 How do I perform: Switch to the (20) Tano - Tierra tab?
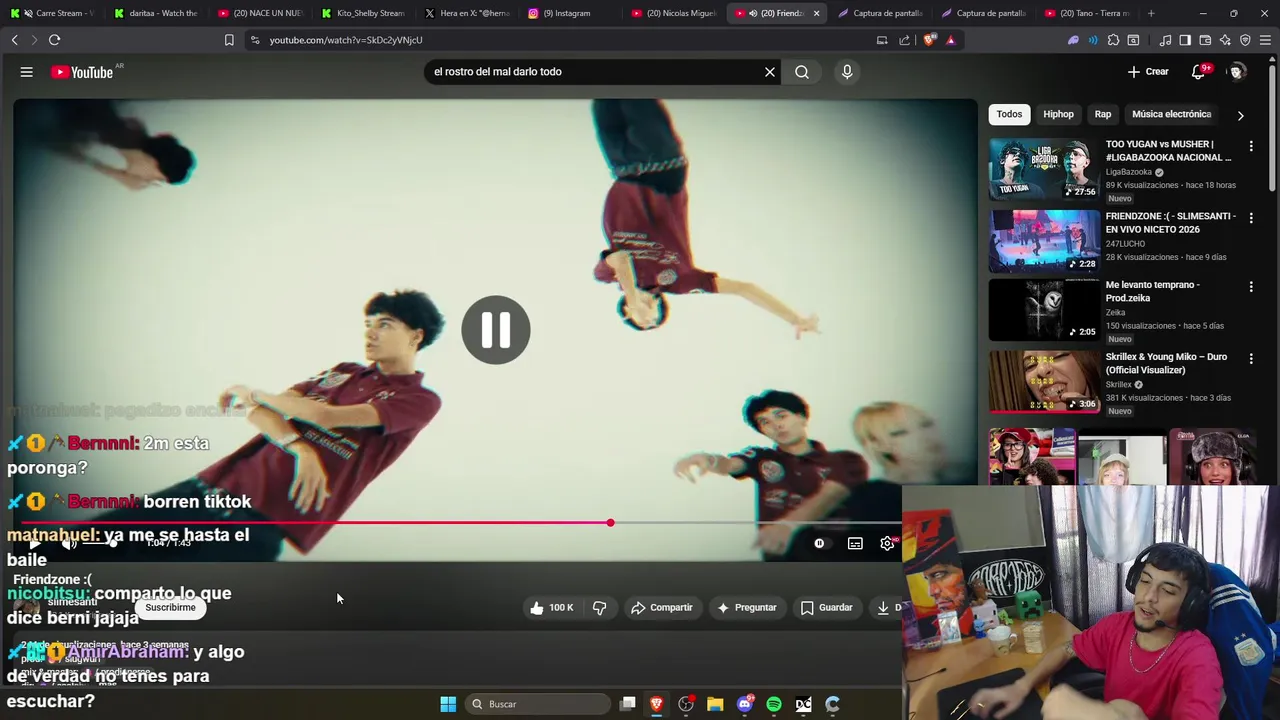point(1087,13)
